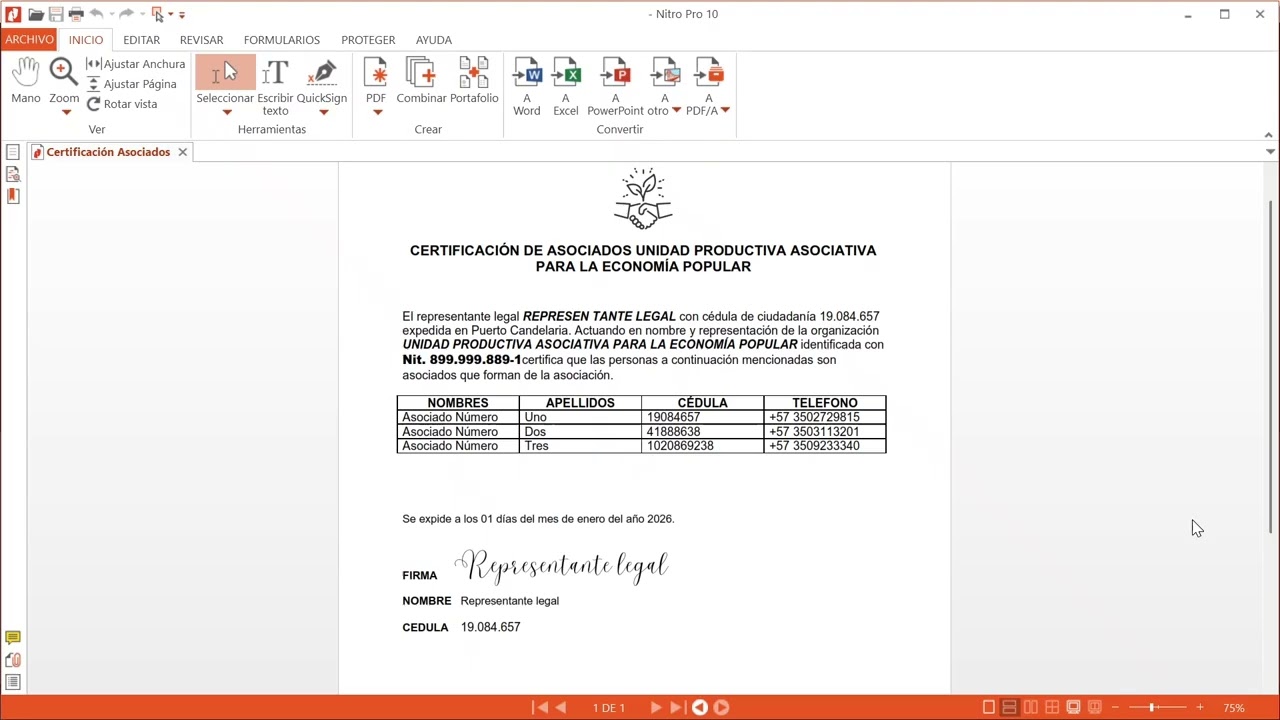Go to the previous page
Image resolution: width=1280 pixels, height=720 pixels.
(x=561, y=707)
